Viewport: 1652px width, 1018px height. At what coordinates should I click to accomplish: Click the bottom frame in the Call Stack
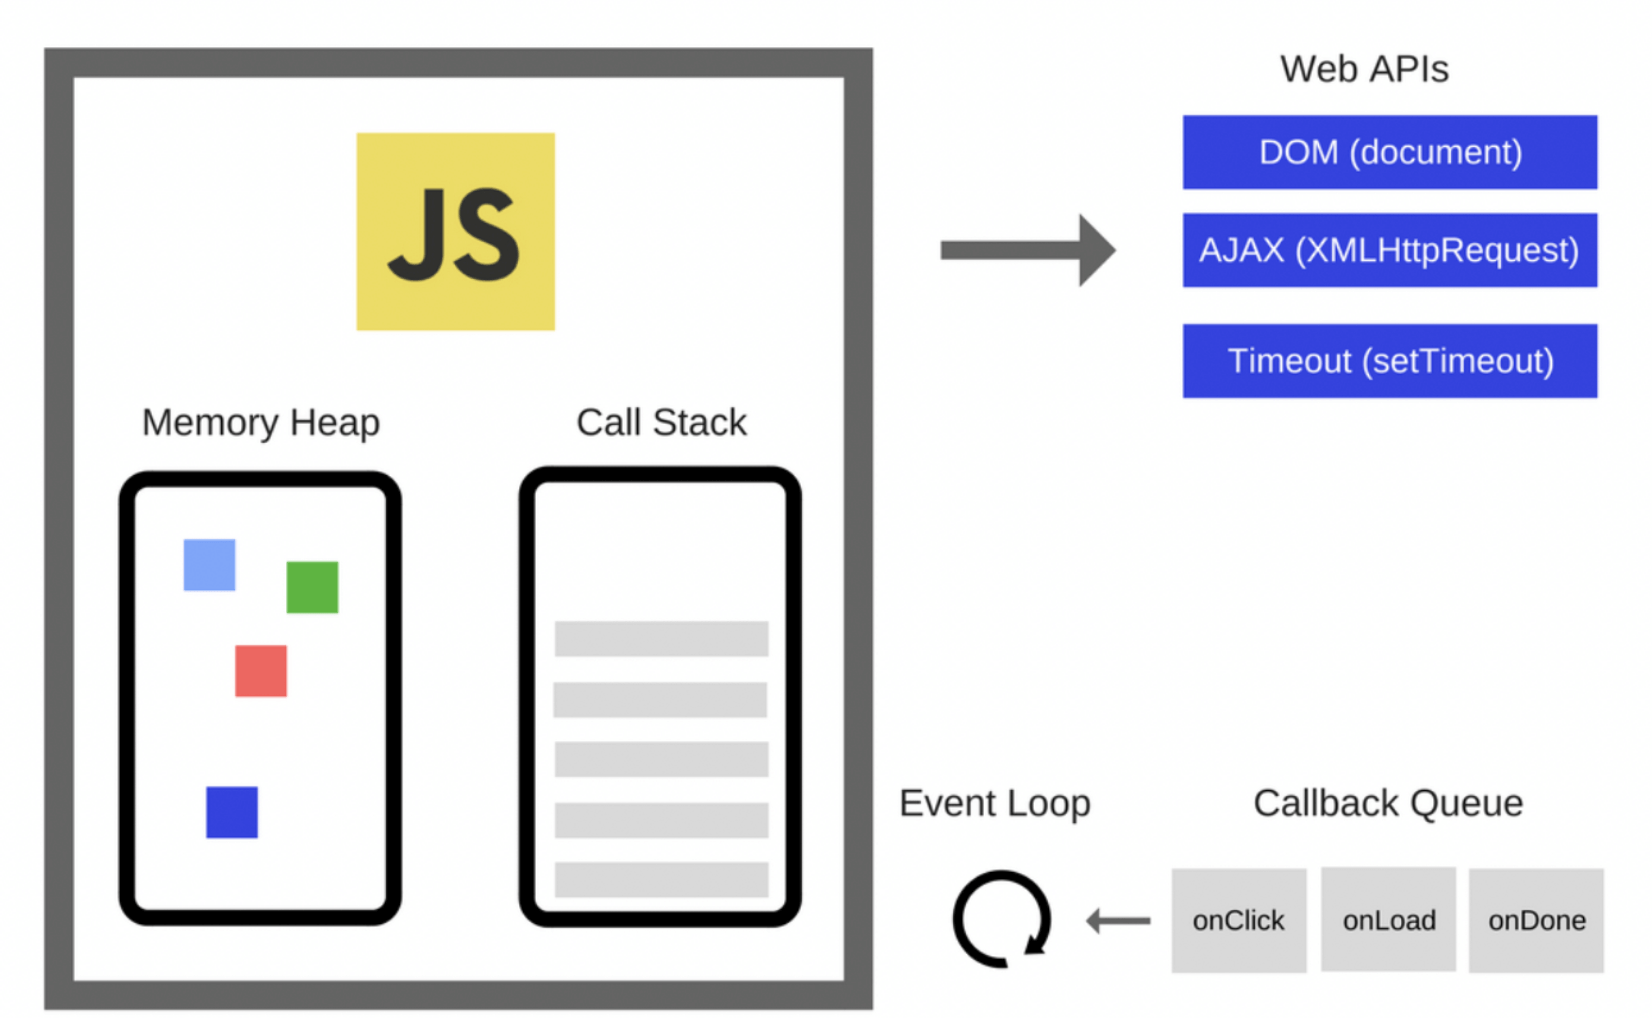coord(661,880)
